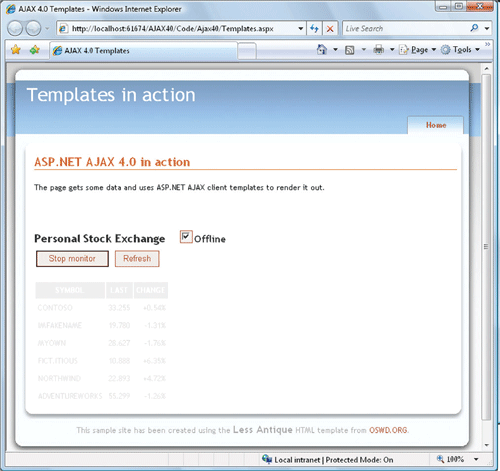The height and width of the screenshot is (471, 500).
Task: Open a new blank tab
Action: (x=247, y=51)
